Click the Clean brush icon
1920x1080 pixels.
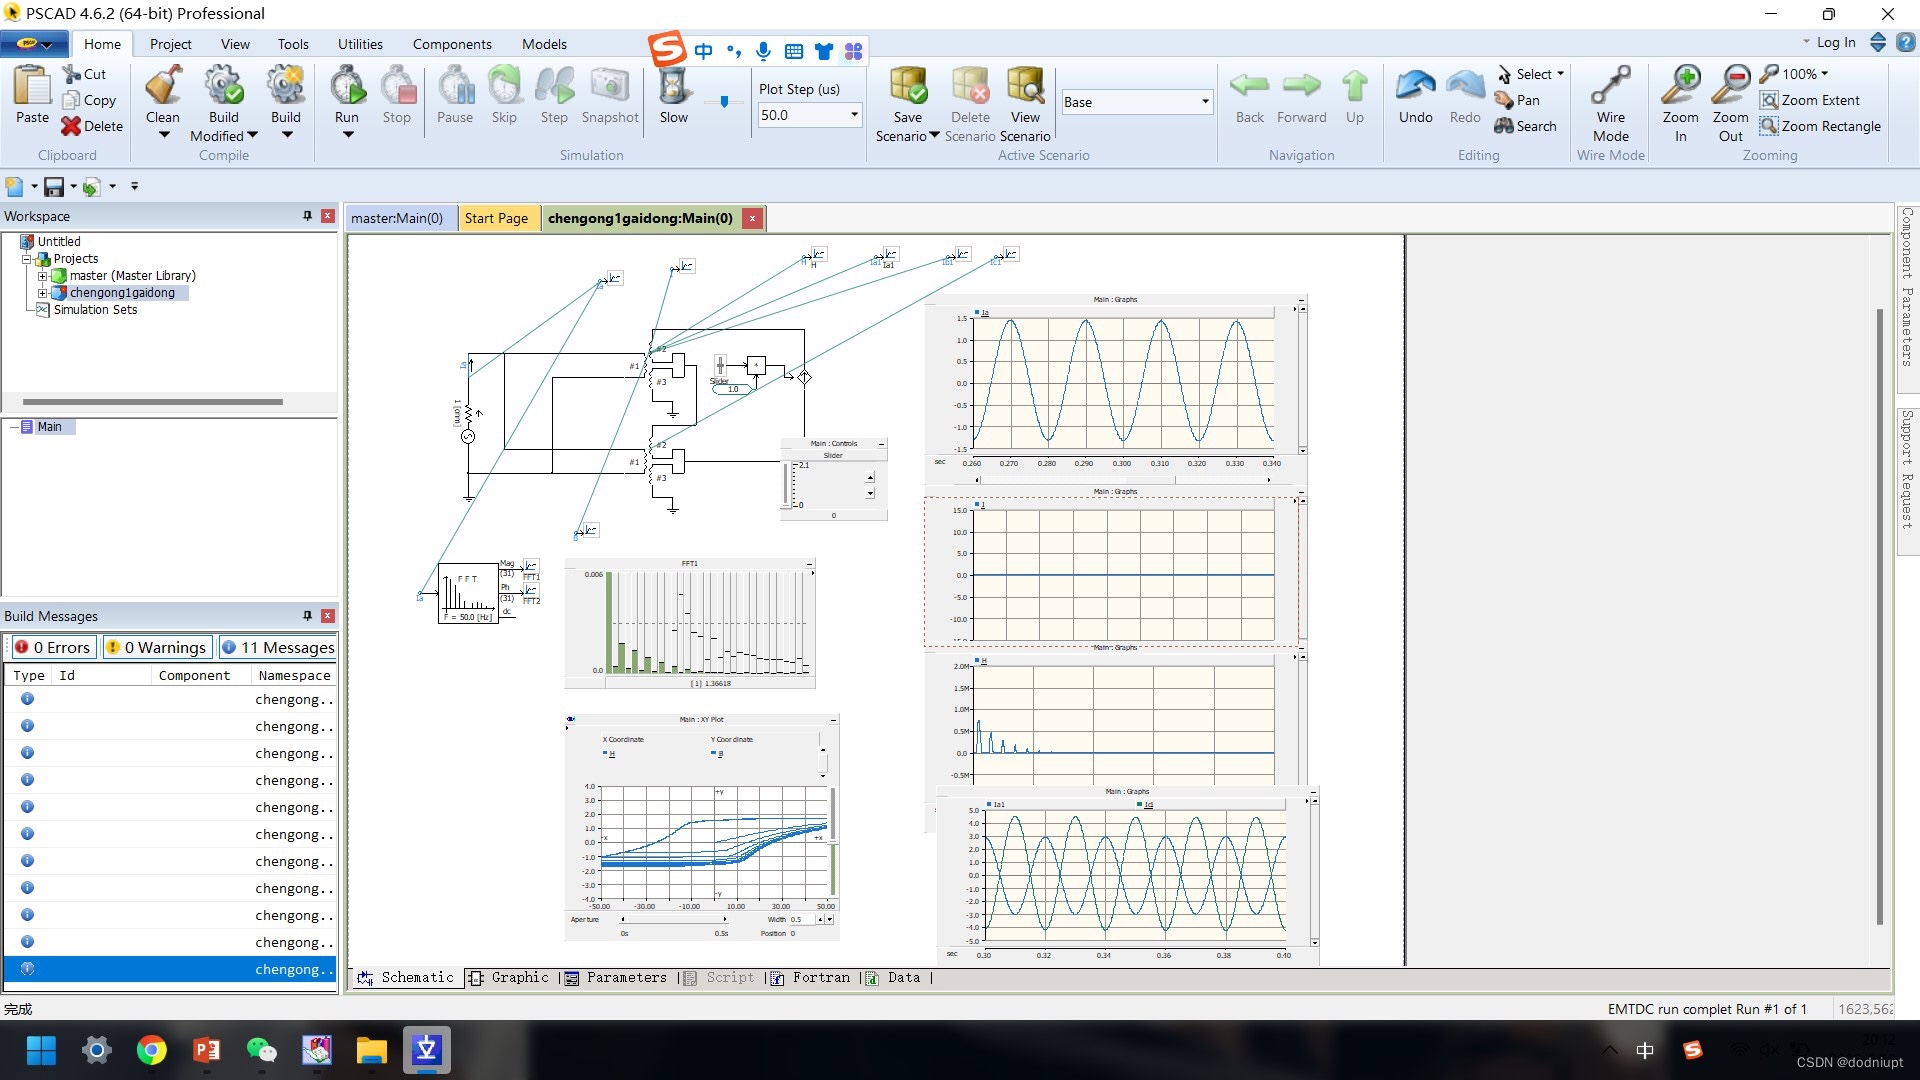pyautogui.click(x=163, y=86)
